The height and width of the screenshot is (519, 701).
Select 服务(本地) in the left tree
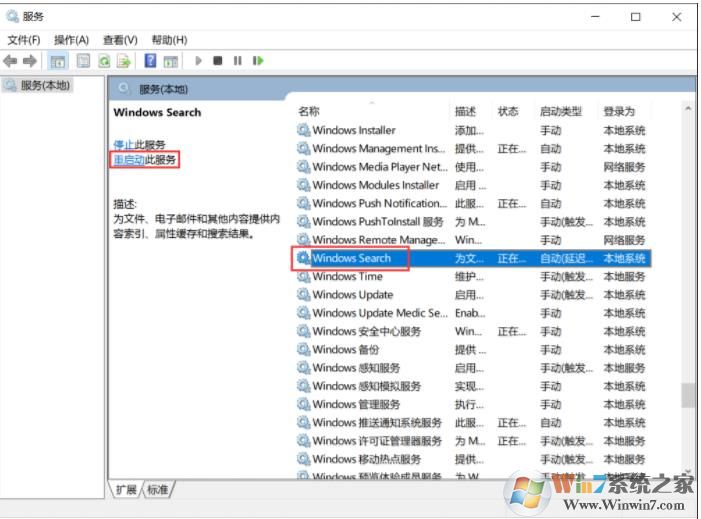[x=38, y=85]
